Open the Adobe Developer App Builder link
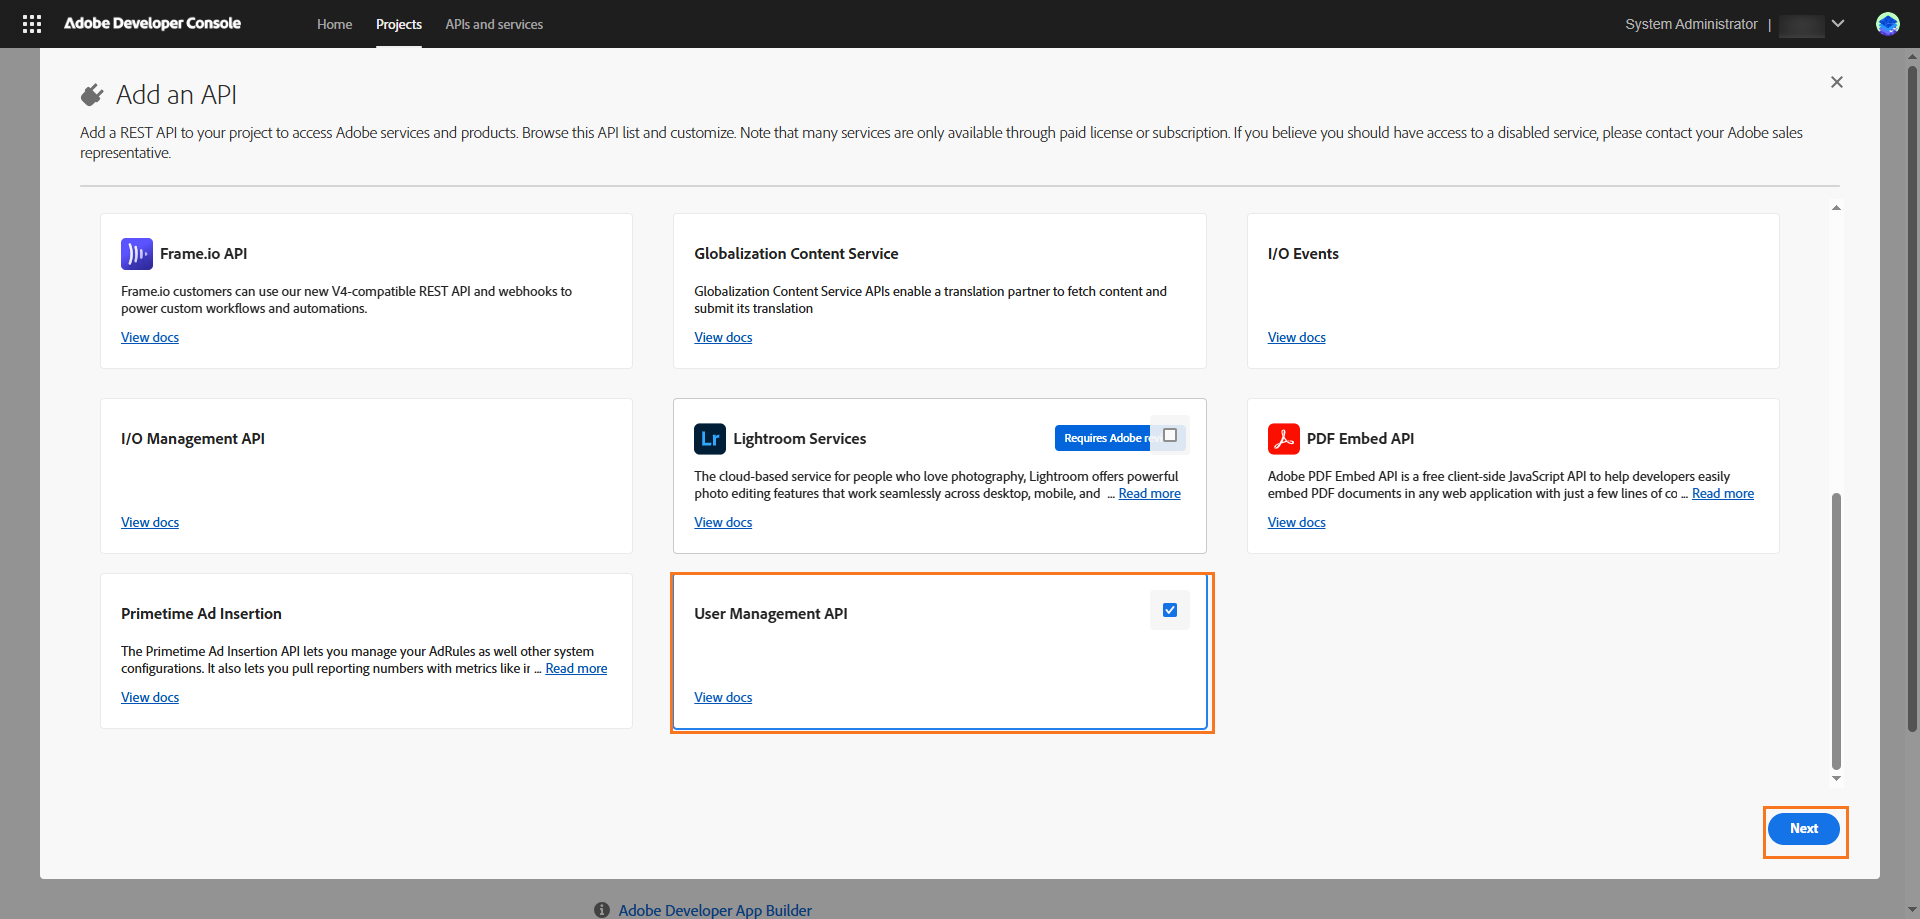Viewport: 1920px width, 919px height. pos(715,910)
